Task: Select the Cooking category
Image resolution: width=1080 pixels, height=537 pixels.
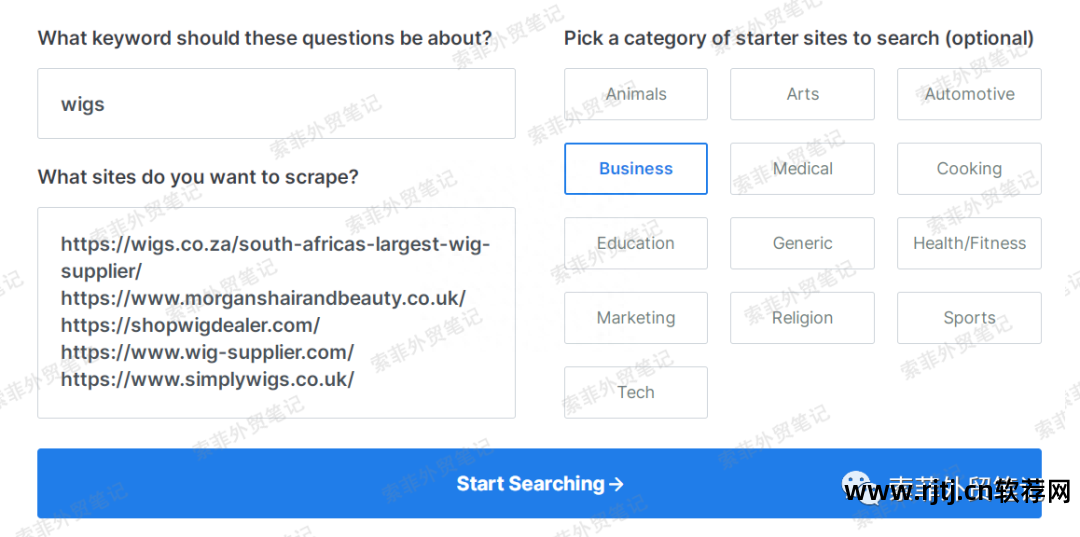Action: pos(969,169)
